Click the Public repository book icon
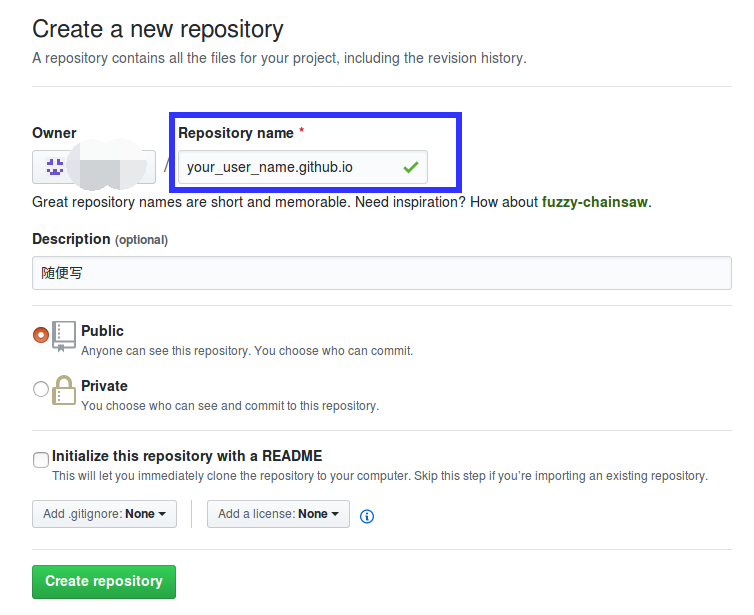 coord(63,337)
